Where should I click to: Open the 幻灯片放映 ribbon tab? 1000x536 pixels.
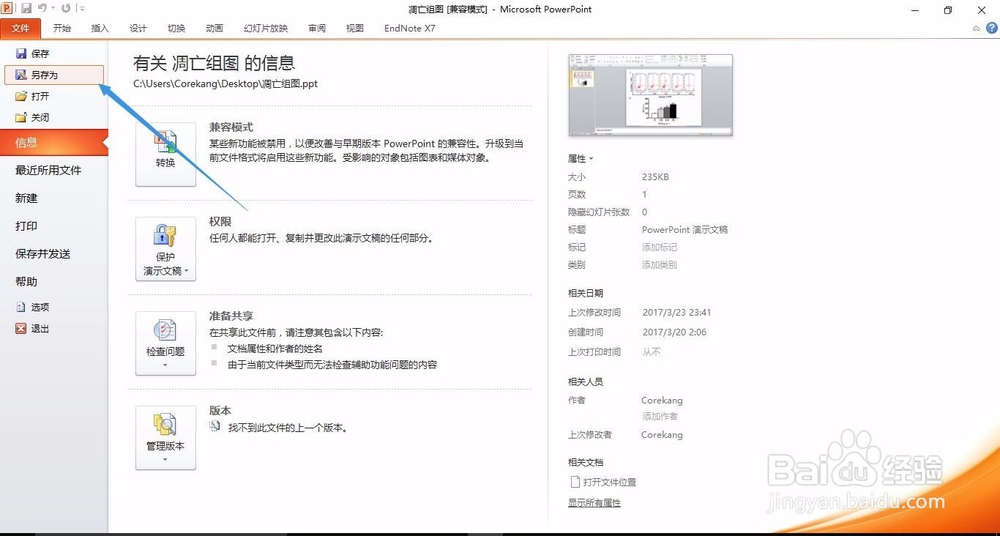[266, 28]
